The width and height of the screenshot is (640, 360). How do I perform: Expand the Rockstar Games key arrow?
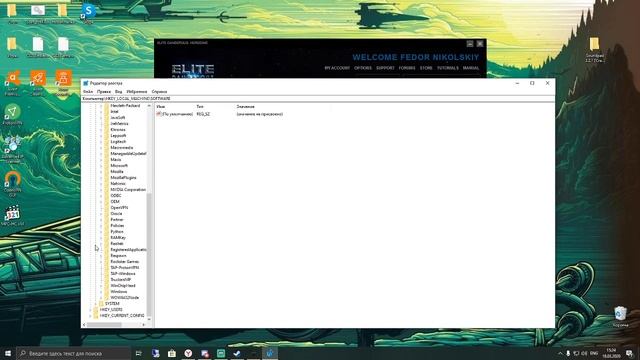(101, 262)
